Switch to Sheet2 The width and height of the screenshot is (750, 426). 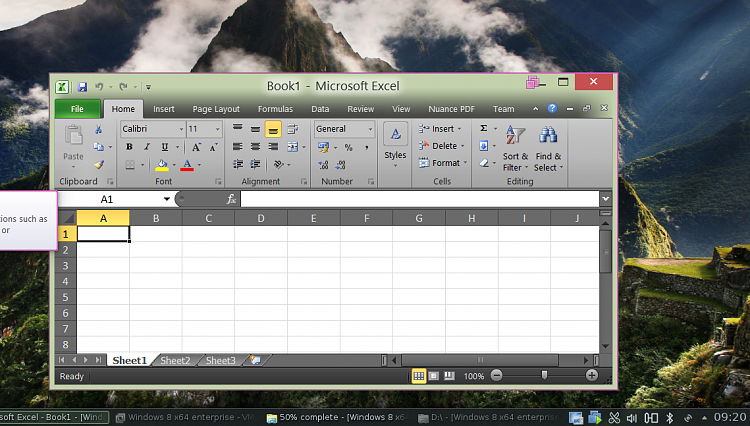coord(175,360)
